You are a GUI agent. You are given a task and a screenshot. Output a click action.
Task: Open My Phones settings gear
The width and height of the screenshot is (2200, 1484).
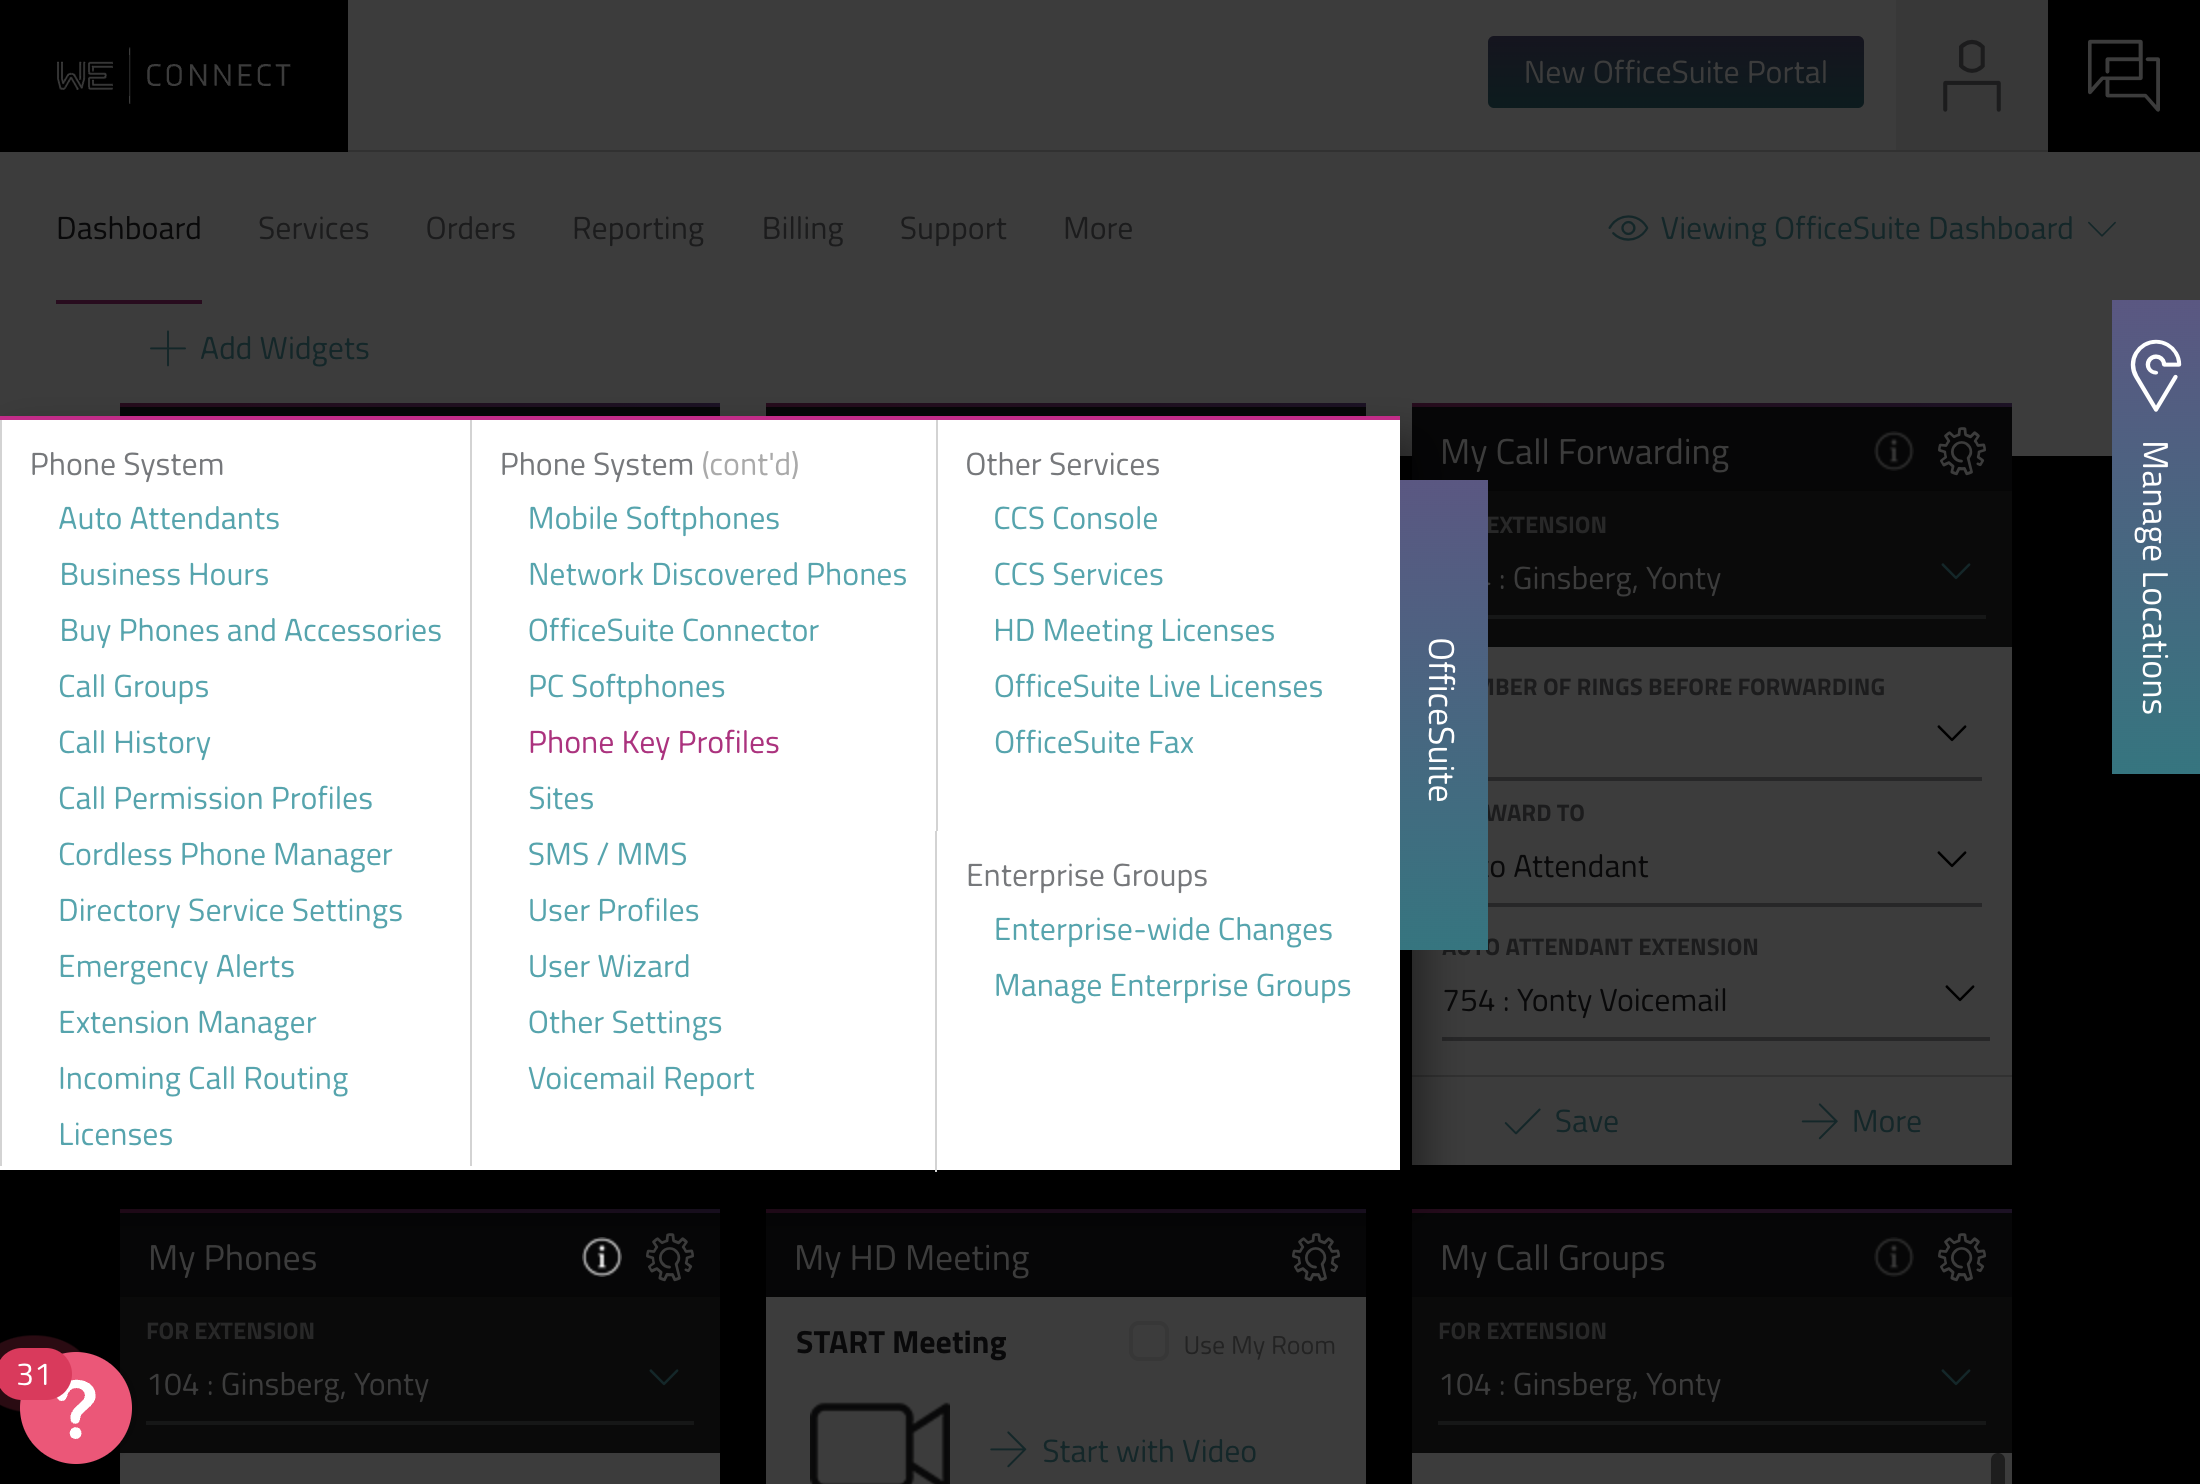click(669, 1257)
